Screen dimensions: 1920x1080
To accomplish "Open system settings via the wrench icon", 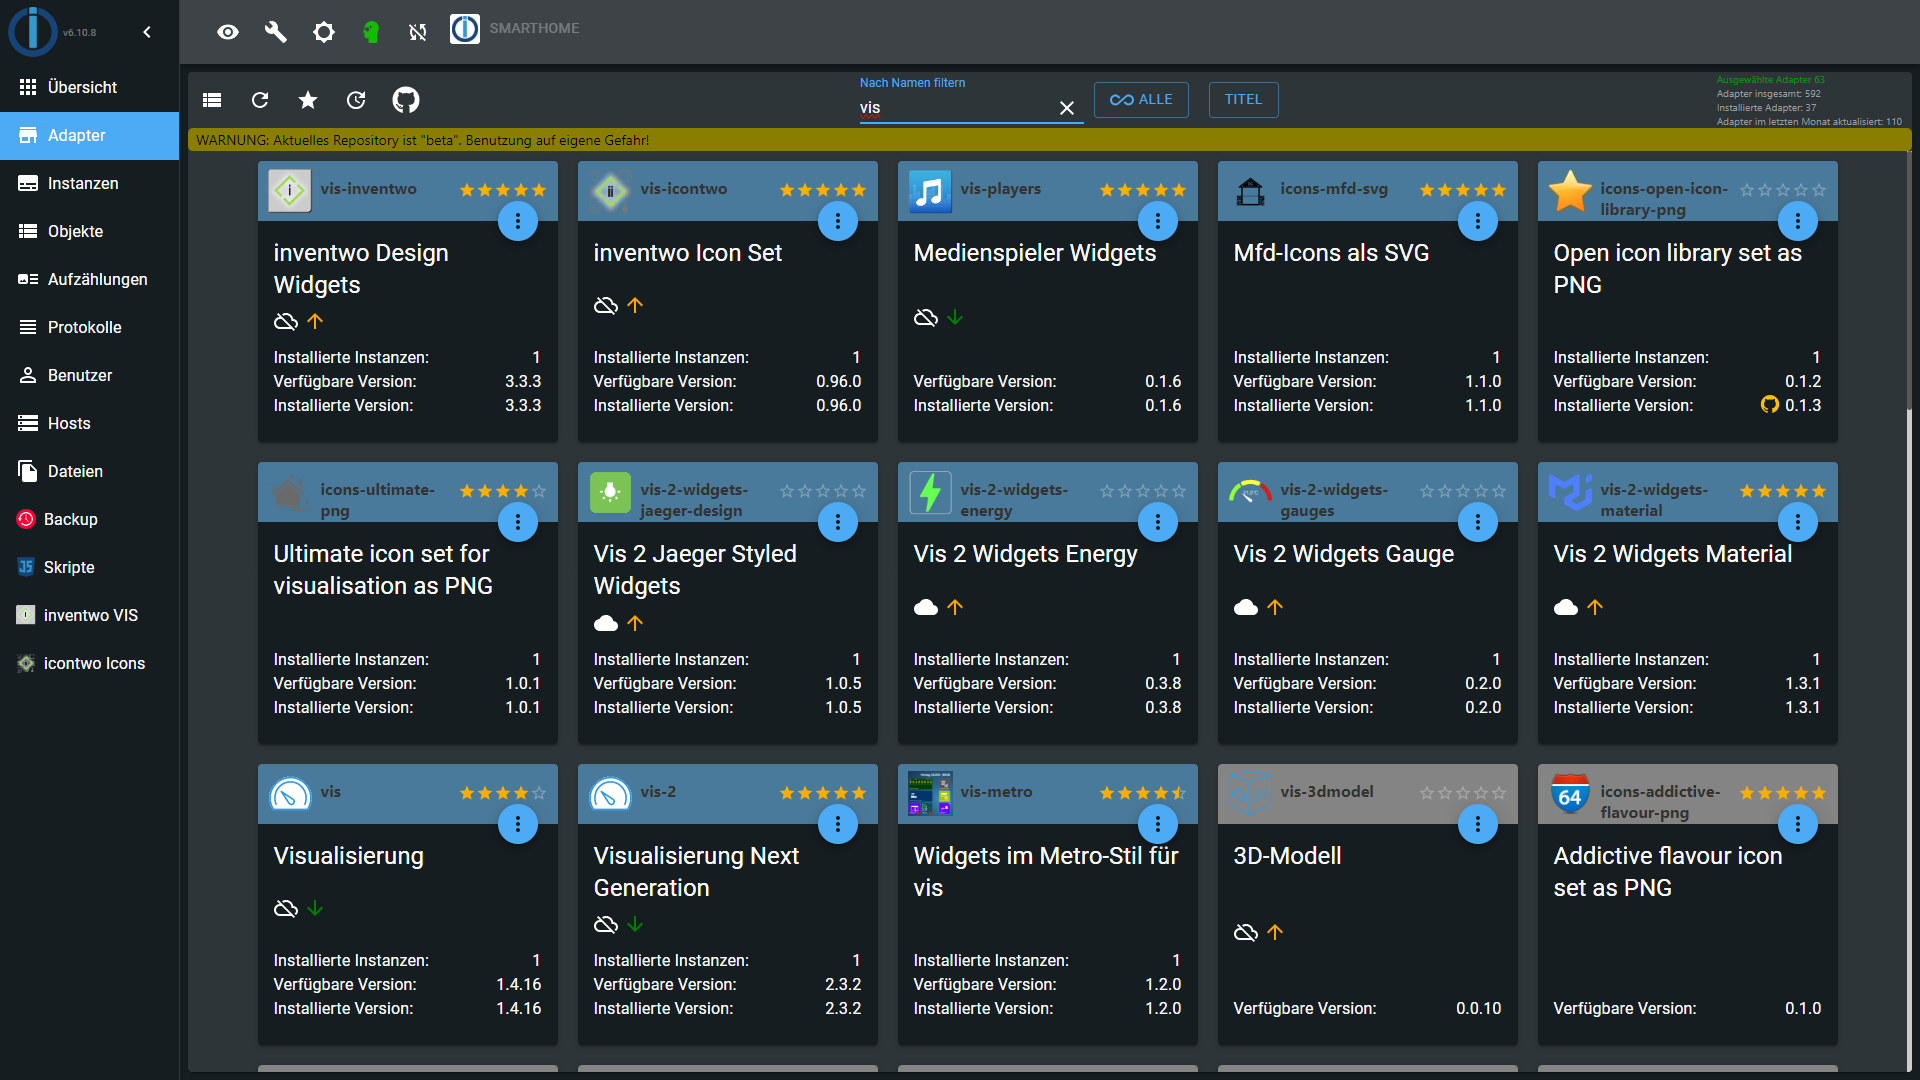I will pyautogui.click(x=275, y=32).
